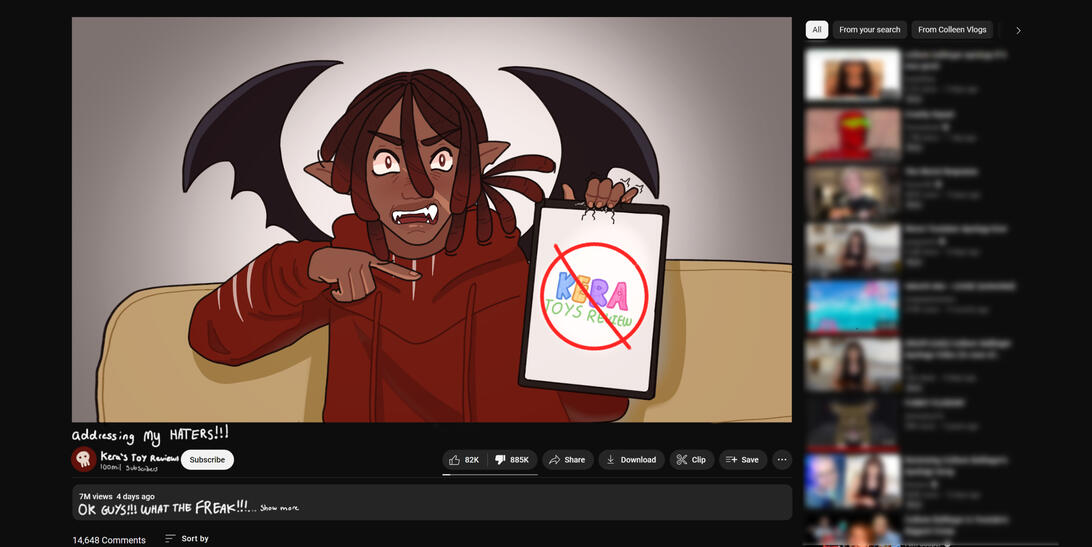
Task: Open the Clip scissors tool
Action: pos(691,460)
